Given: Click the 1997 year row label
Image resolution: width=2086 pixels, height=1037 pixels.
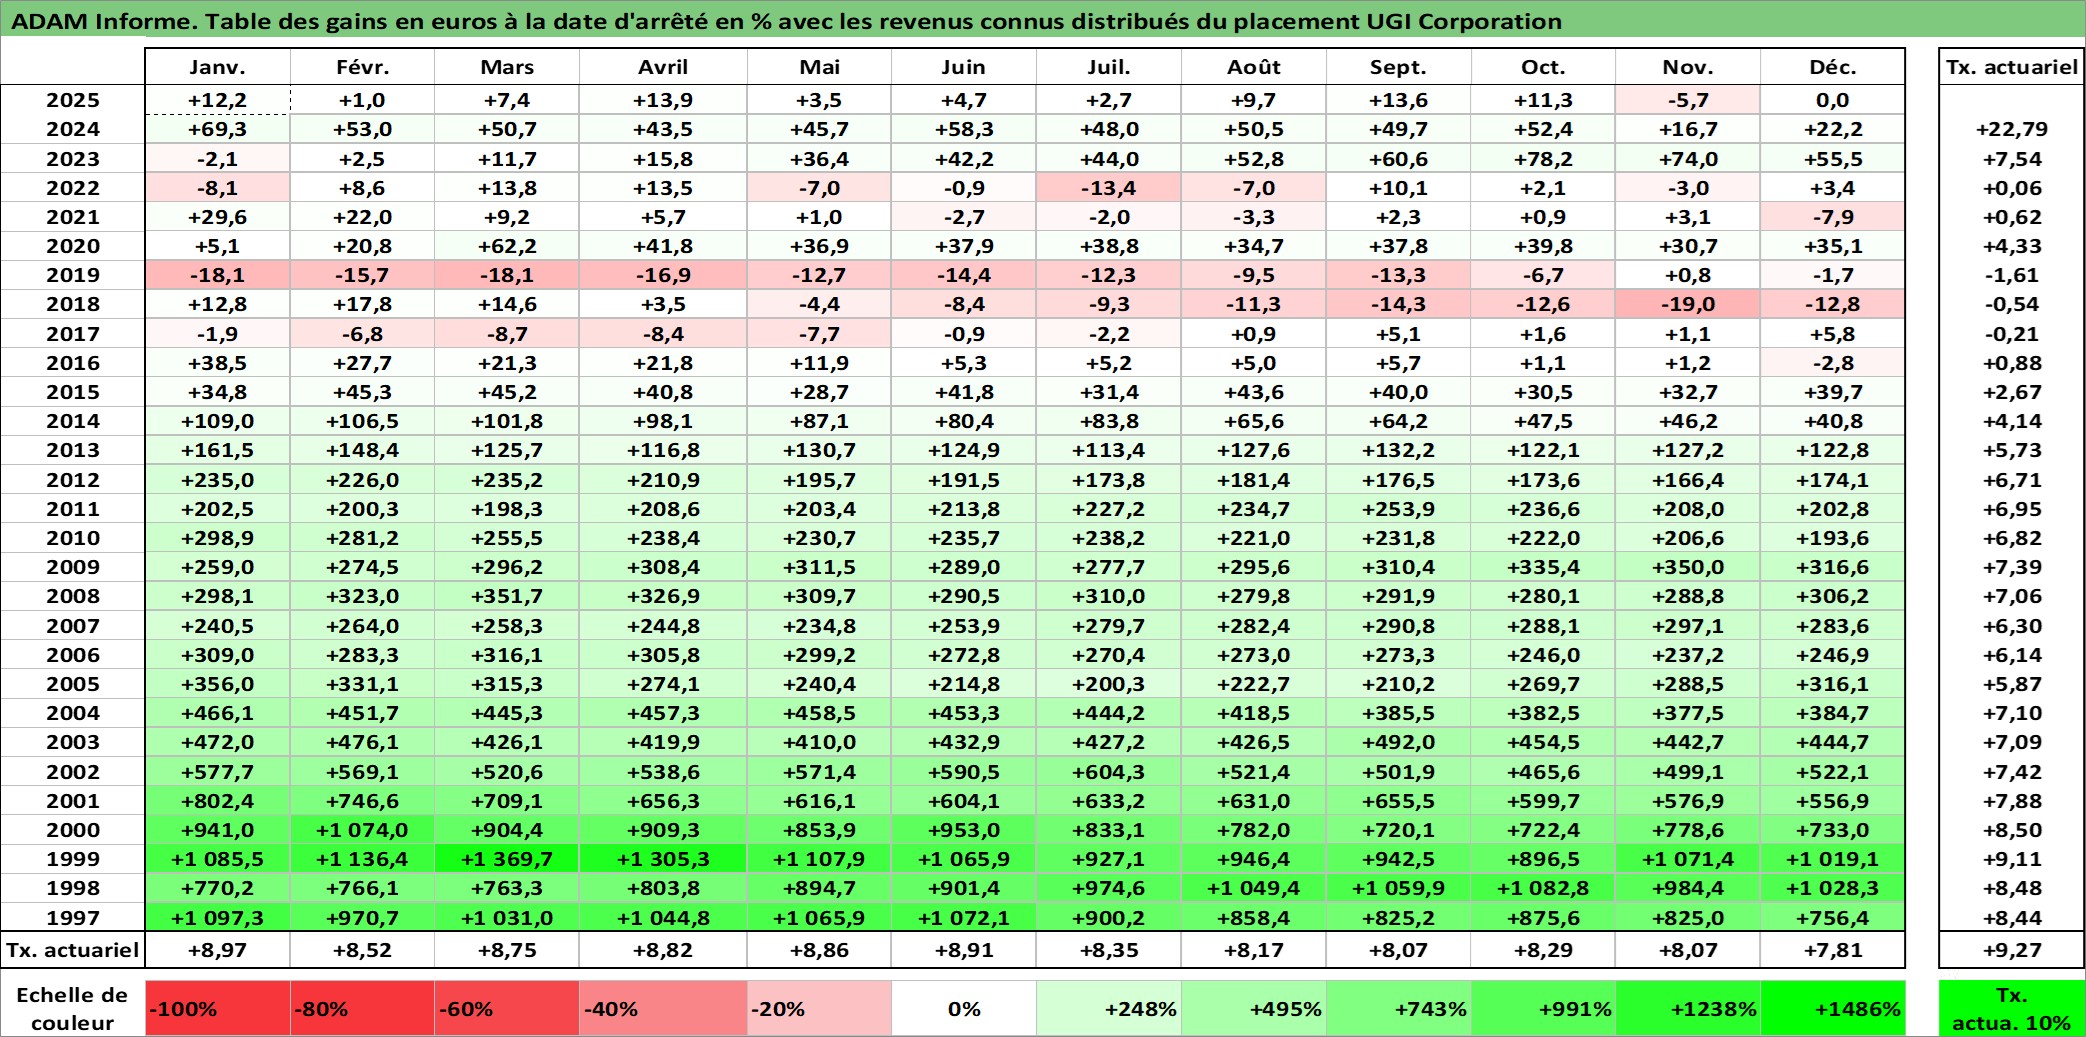Looking at the screenshot, I should point(73,917).
